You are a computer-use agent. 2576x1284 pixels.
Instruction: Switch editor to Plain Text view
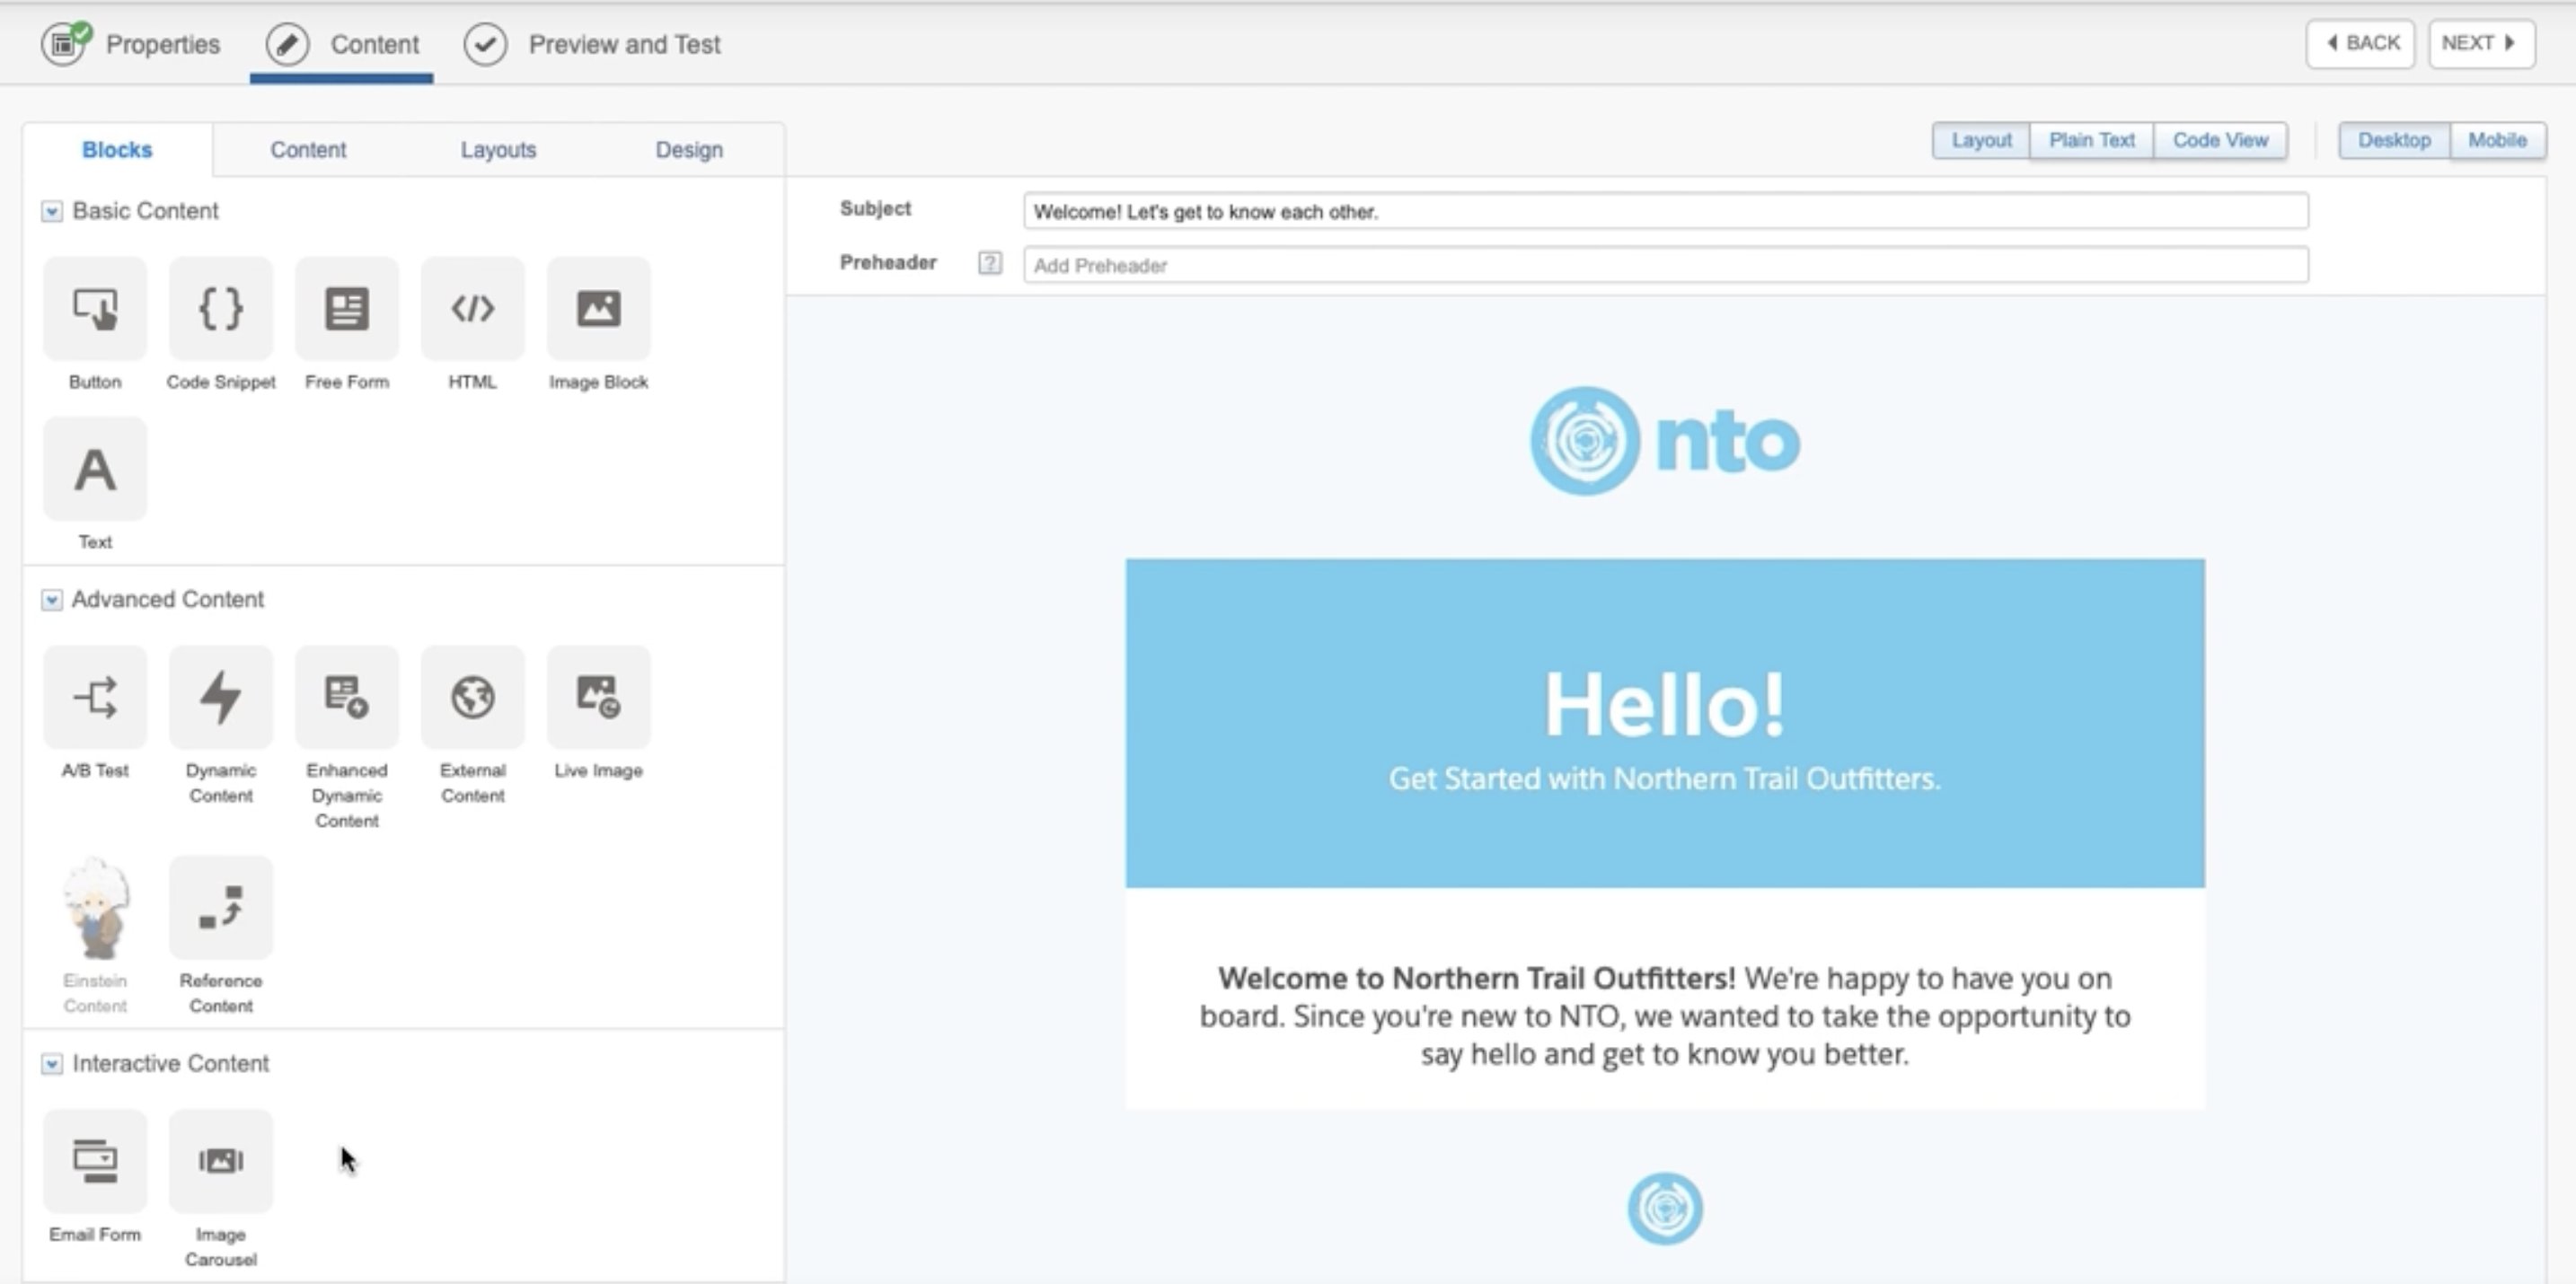click(x=2092, y=140)
